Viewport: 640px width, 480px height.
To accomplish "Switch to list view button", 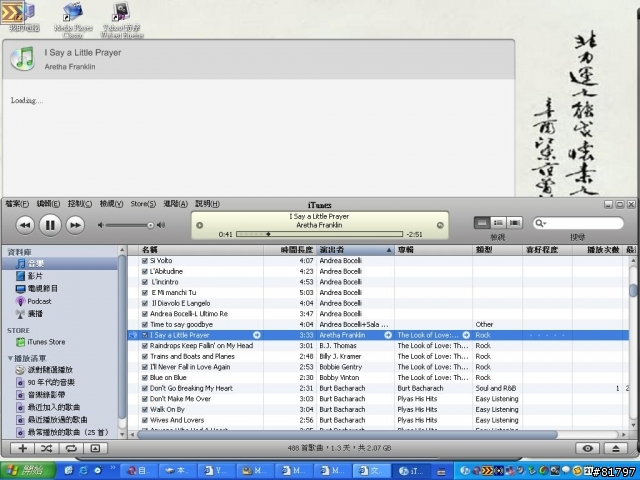I will coord(482,223).
